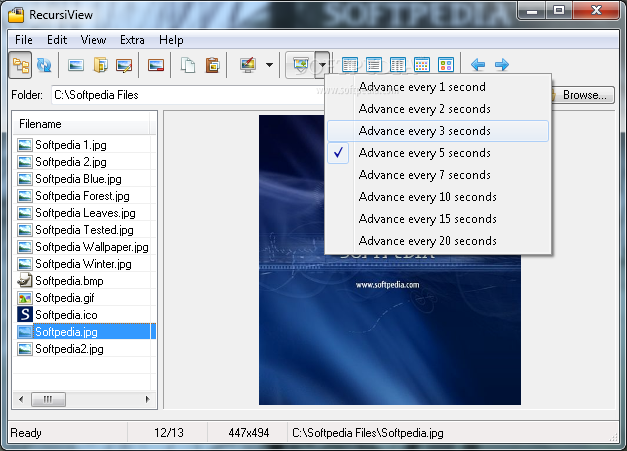Select Softpedia Forest.jpg in the list
627x451 pixels.
click(x=82, y=196)
